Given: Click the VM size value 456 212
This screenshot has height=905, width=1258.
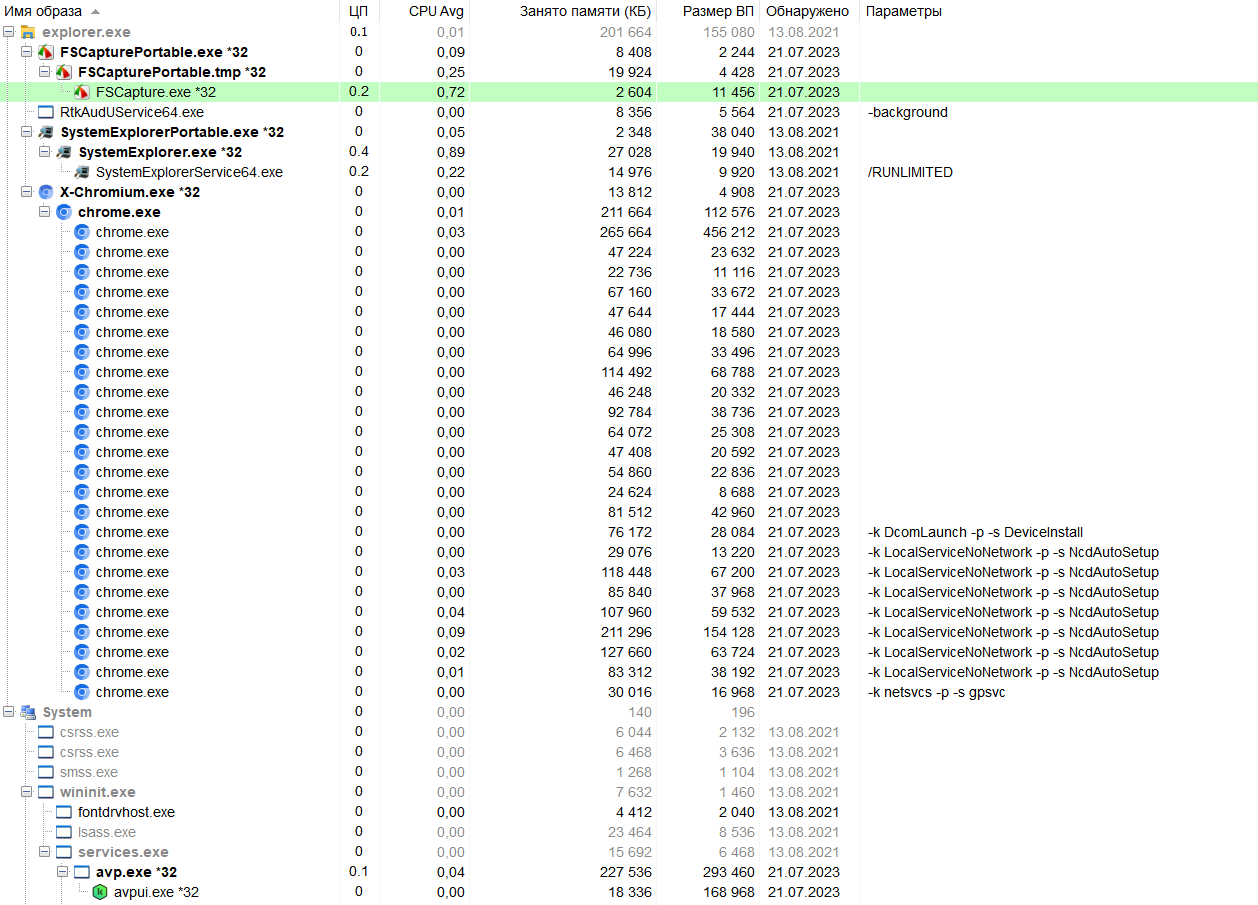Looking at the screenshot, I should (728, 232).
